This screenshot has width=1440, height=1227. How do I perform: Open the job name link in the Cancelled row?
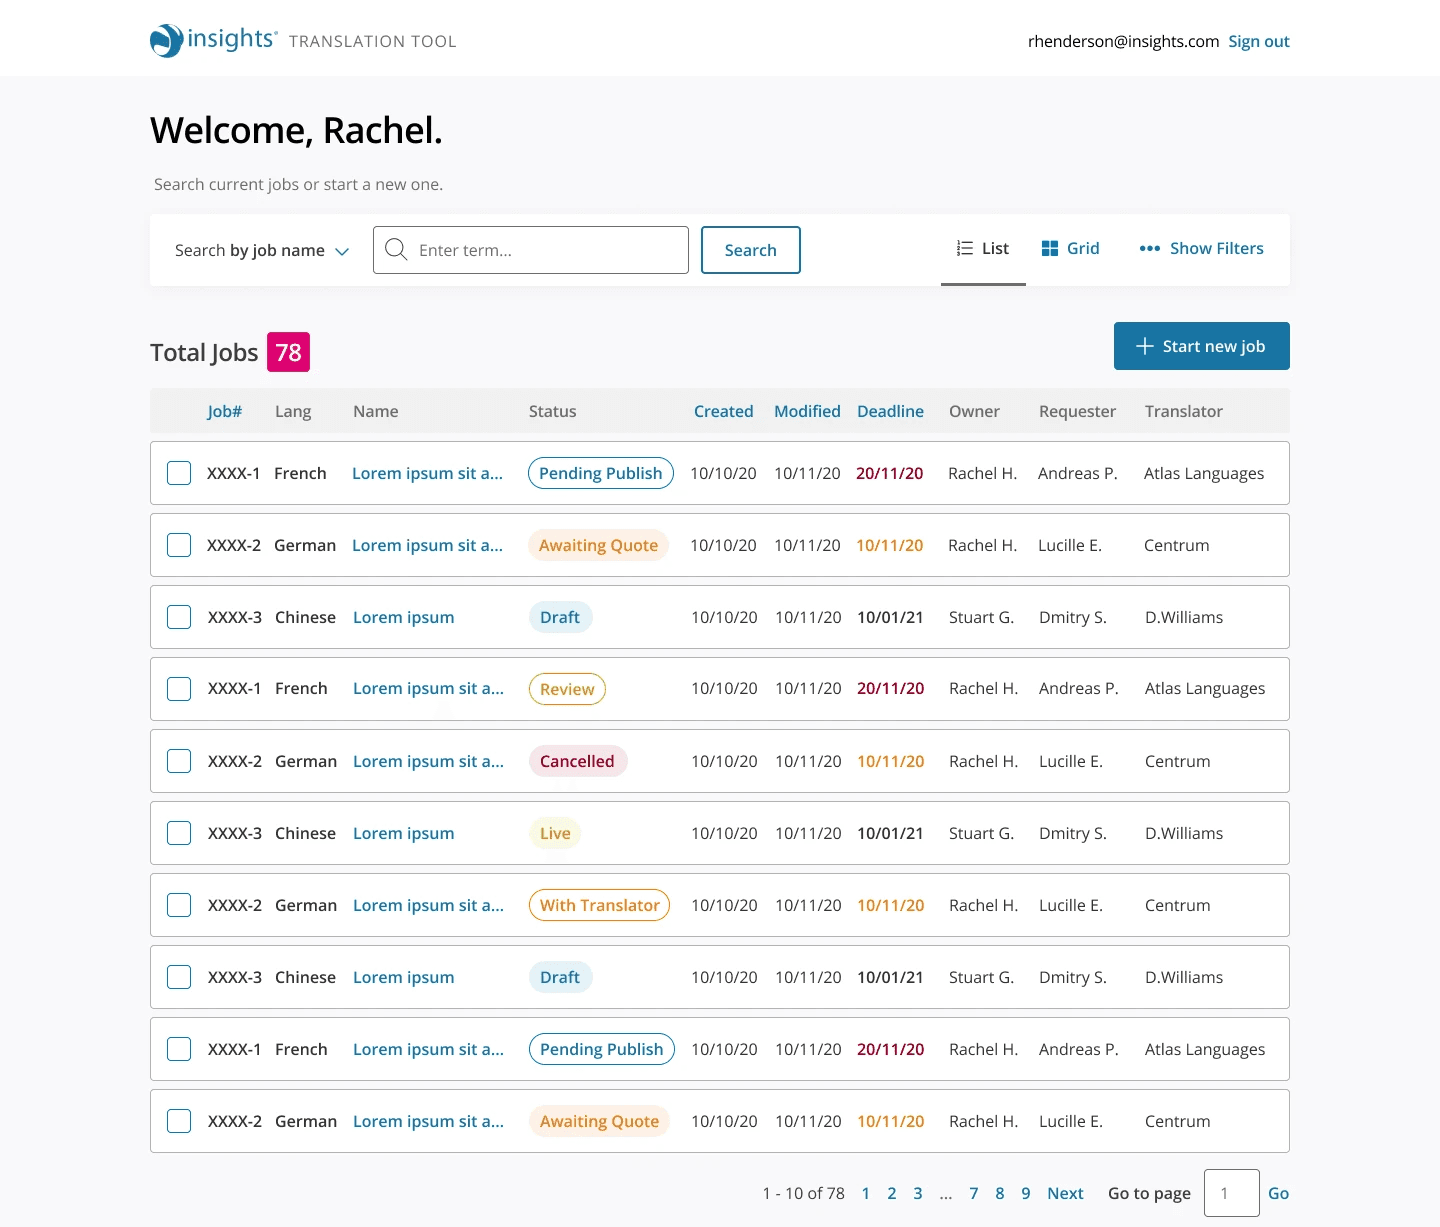pyautogui.click(x=428, y=761)
